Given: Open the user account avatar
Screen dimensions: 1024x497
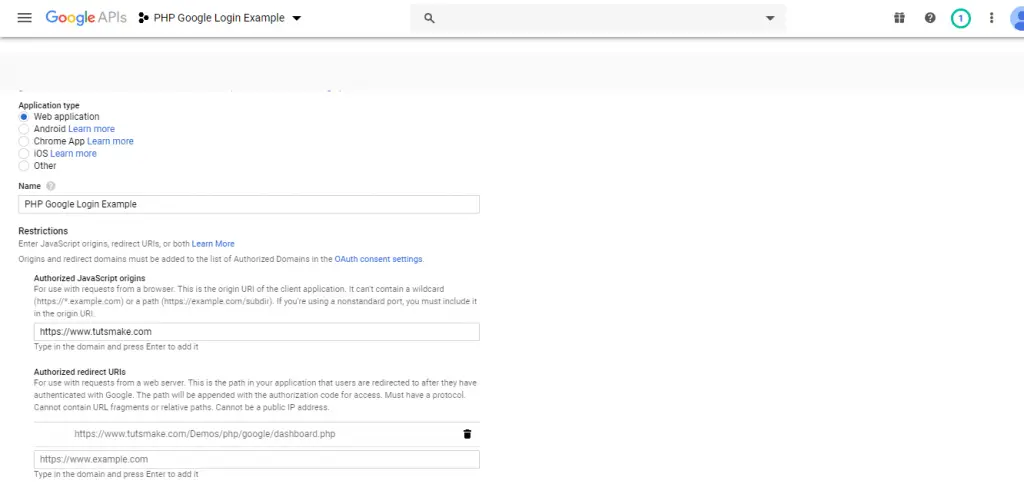Looking at the screenshot, I should coord(1017,18).
